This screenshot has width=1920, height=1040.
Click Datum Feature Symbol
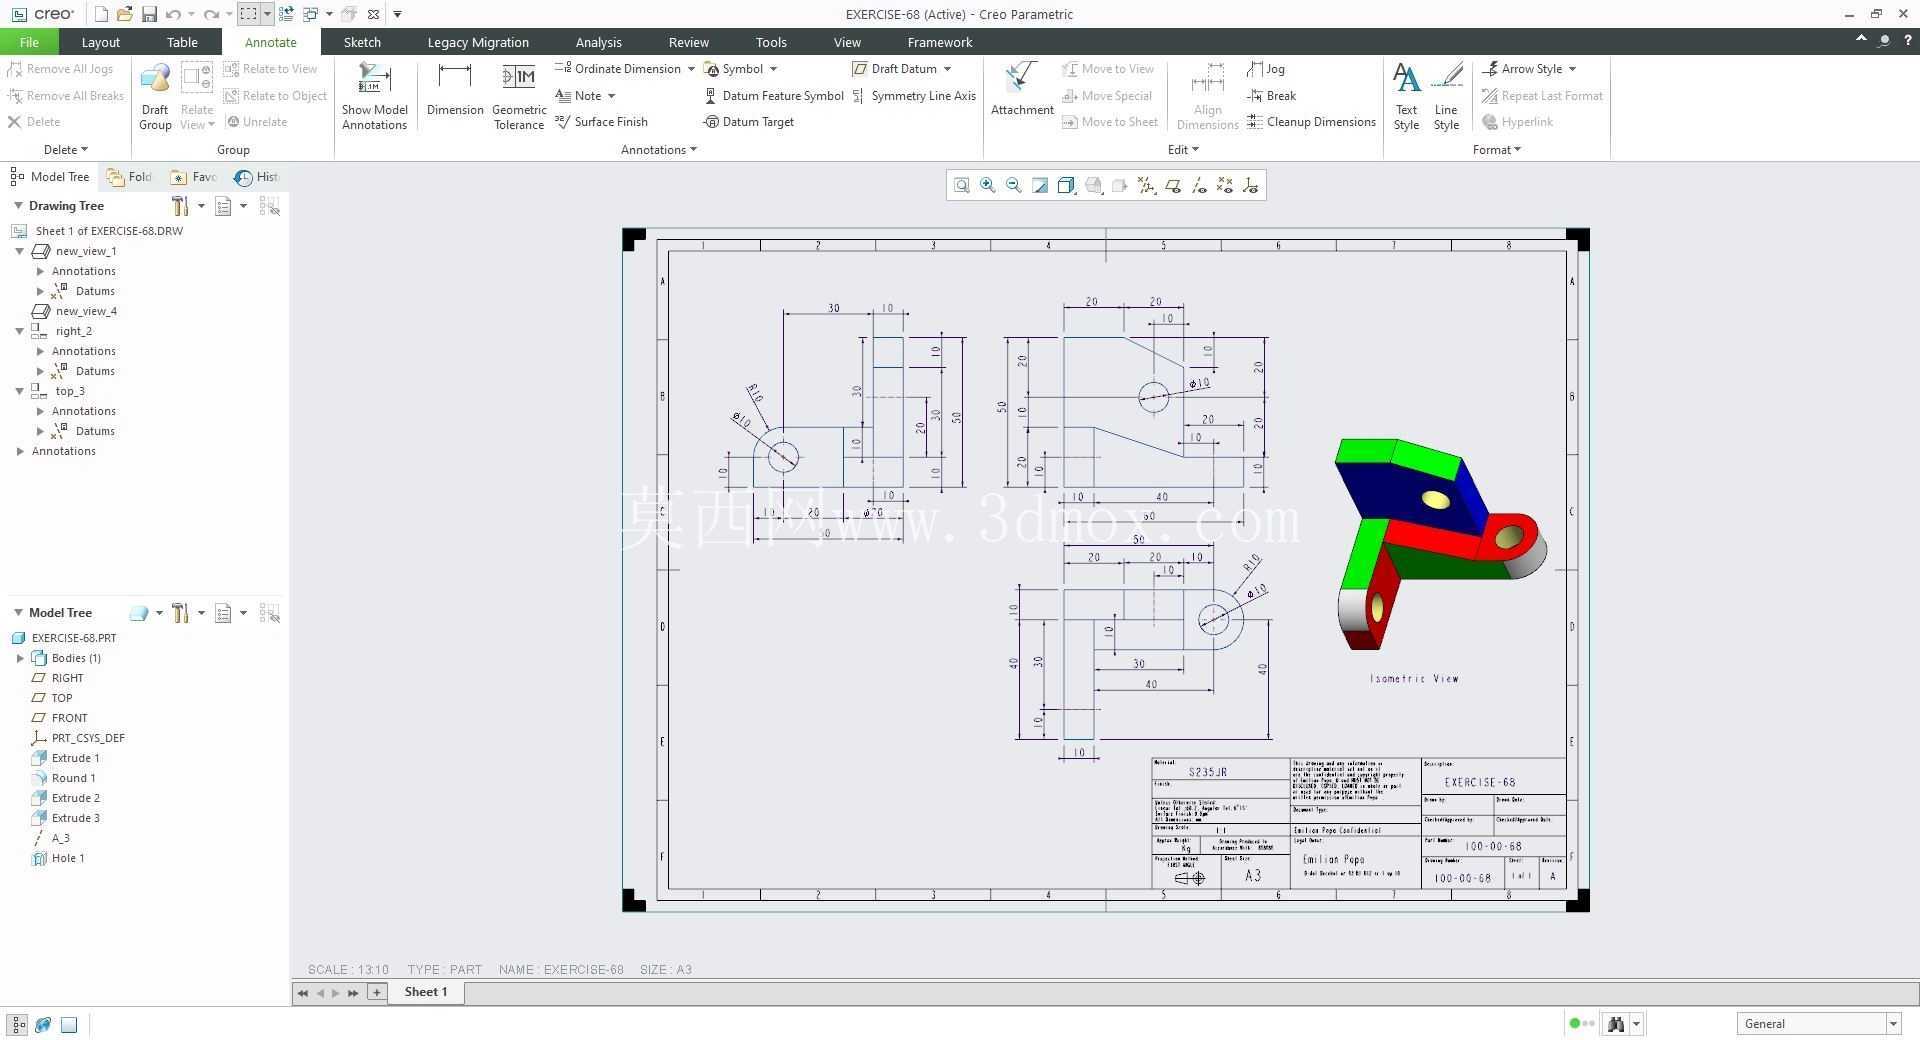pos(774,96)
